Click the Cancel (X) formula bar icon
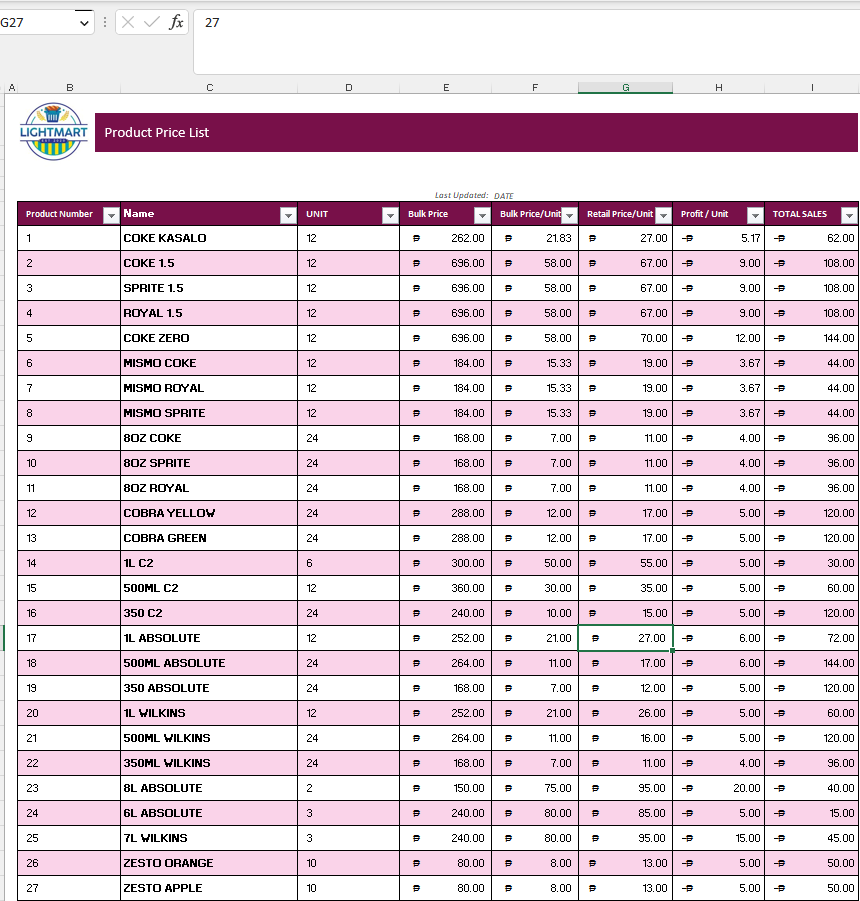Viewport: 860px width, 901px height. click(128, 22)
